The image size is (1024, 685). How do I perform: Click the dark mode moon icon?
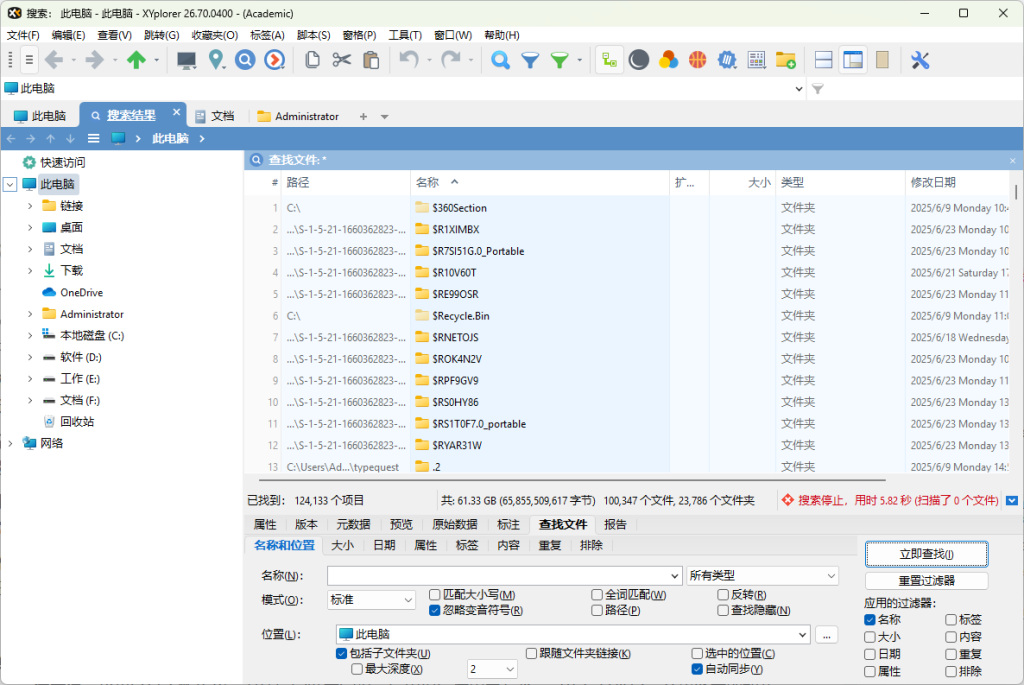coord(639,60)
